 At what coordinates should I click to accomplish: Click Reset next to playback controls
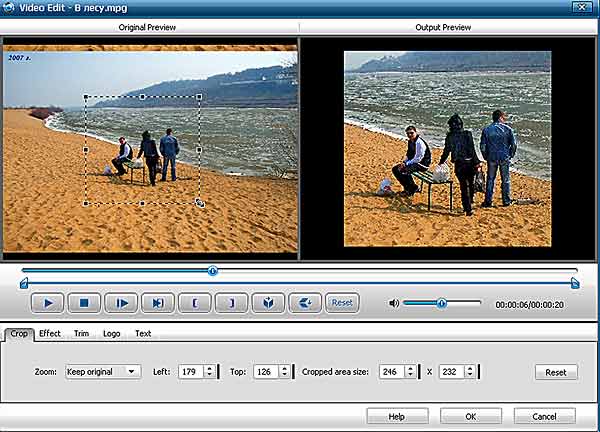[342, 302]
